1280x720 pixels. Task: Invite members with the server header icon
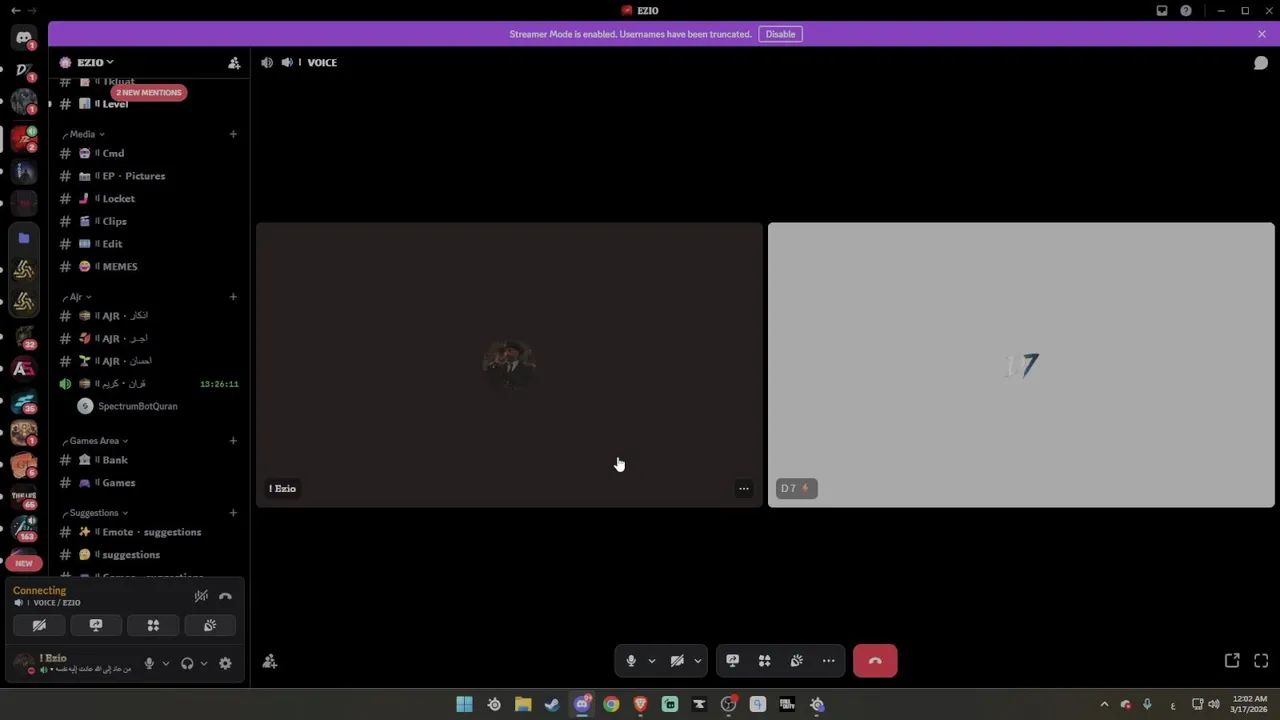coord(234,63)
